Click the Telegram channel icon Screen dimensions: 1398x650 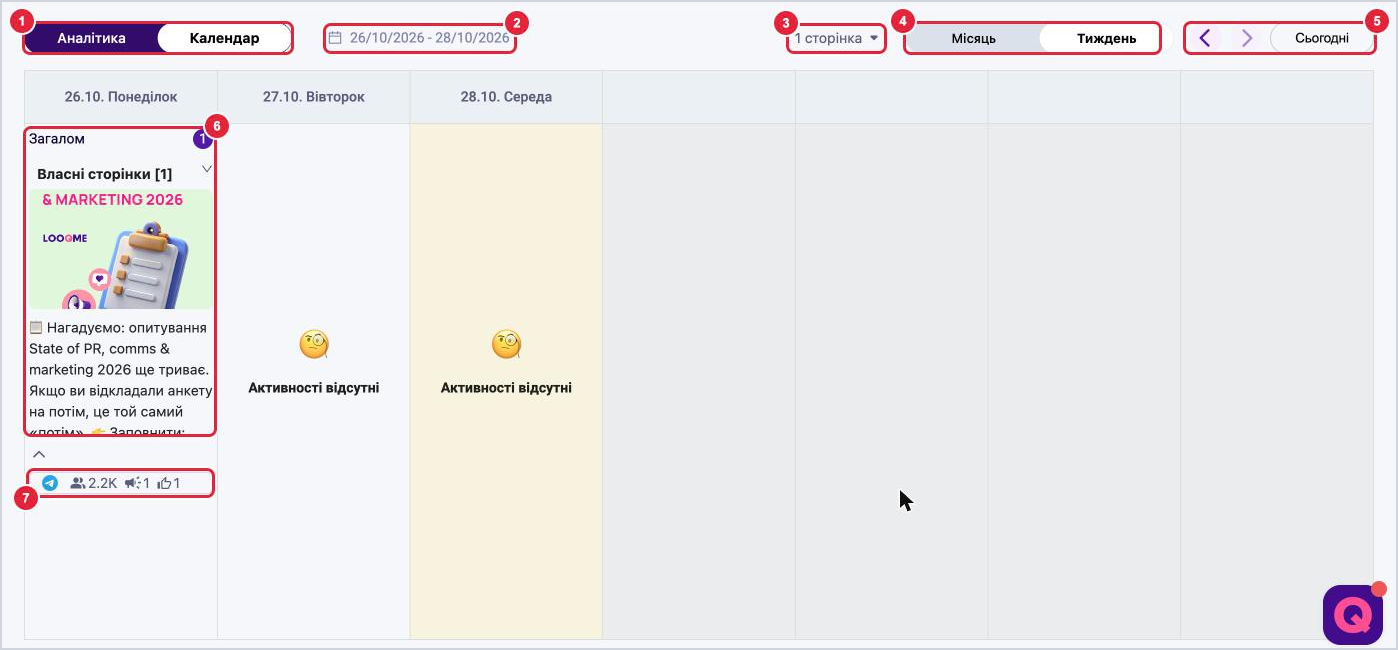click(50, 483)
